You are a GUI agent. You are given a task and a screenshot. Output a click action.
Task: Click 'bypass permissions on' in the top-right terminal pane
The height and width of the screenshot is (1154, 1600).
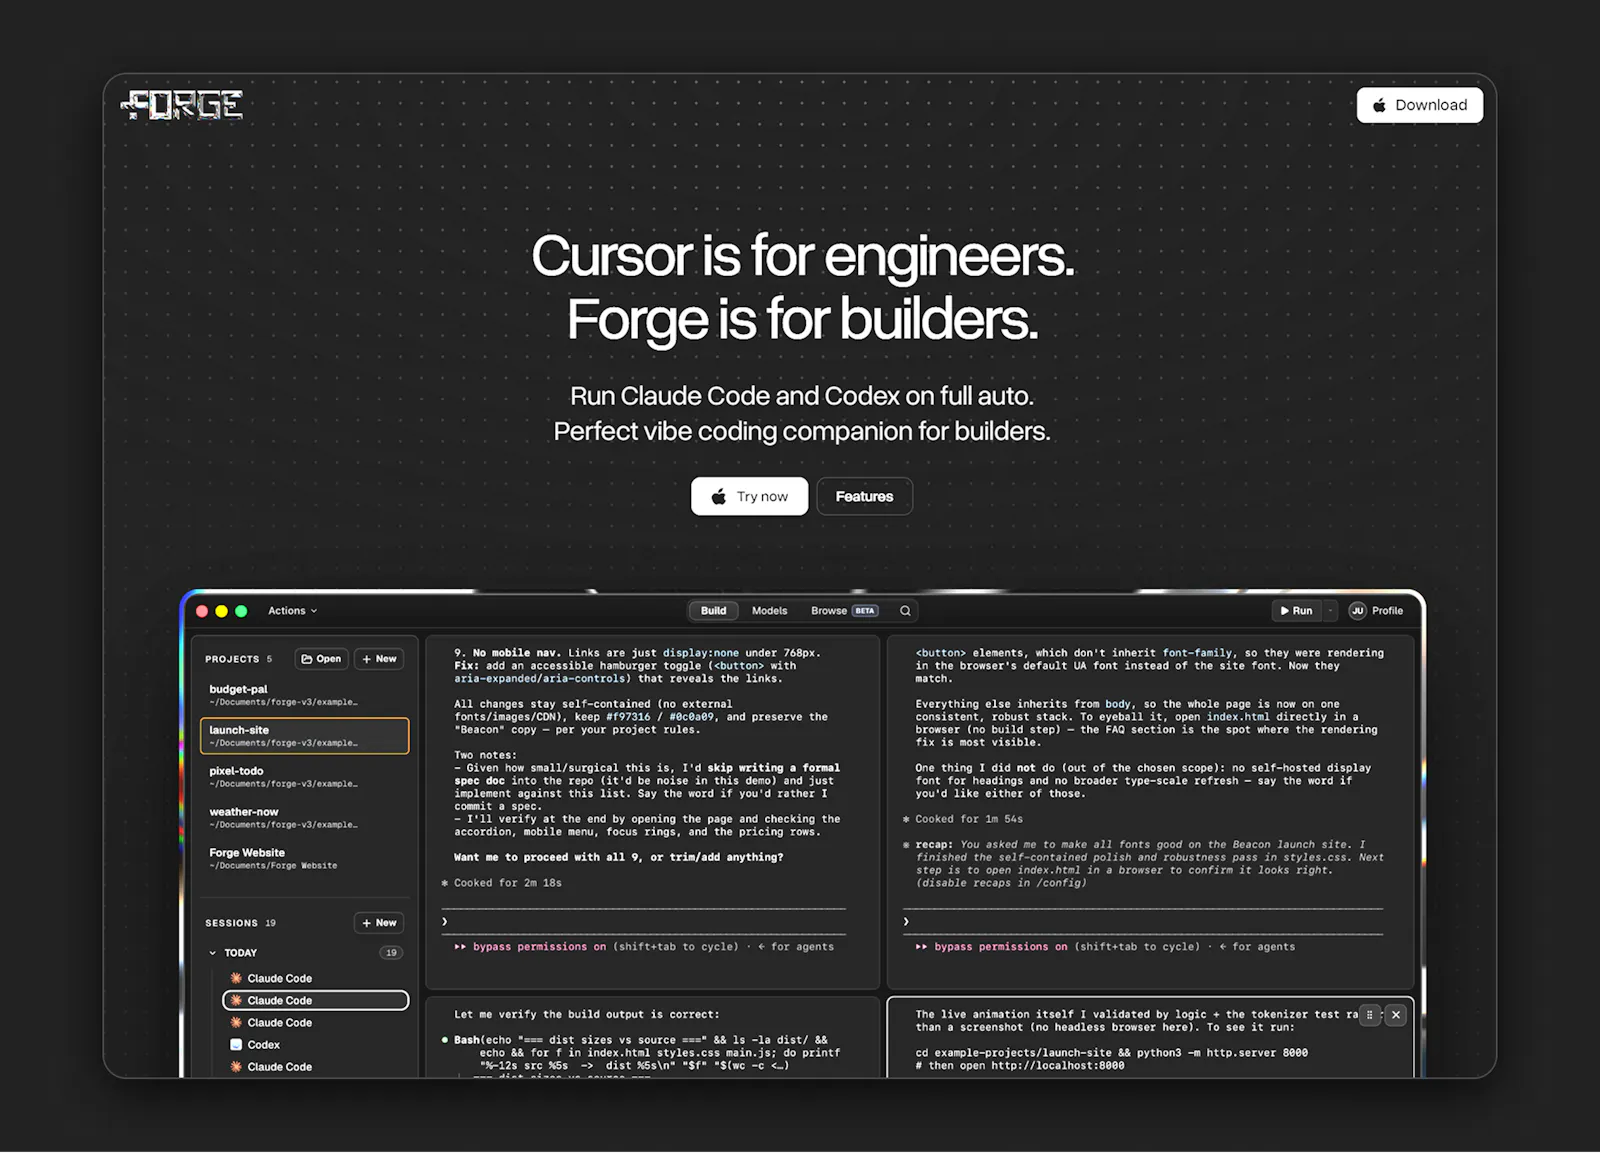click(1001, 947)
